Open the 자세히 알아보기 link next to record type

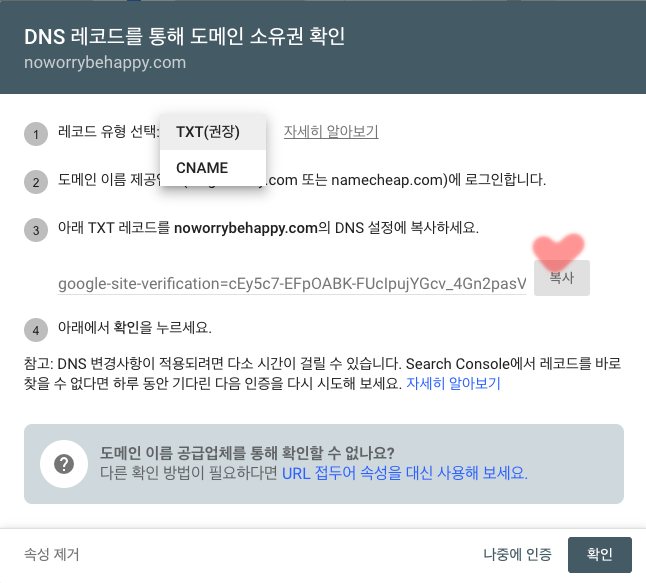click(x=331, y=131)
